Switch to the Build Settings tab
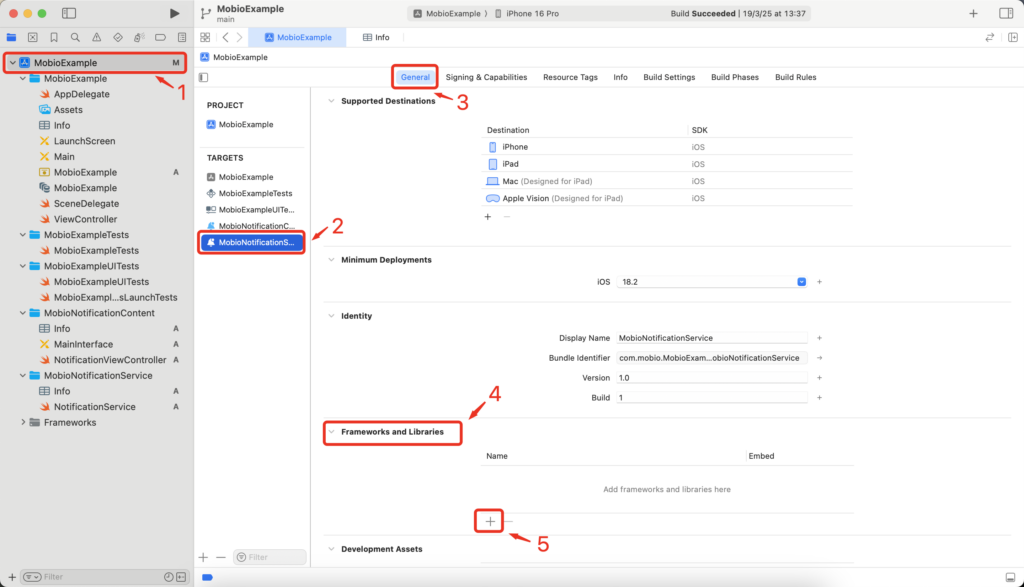 669,77
